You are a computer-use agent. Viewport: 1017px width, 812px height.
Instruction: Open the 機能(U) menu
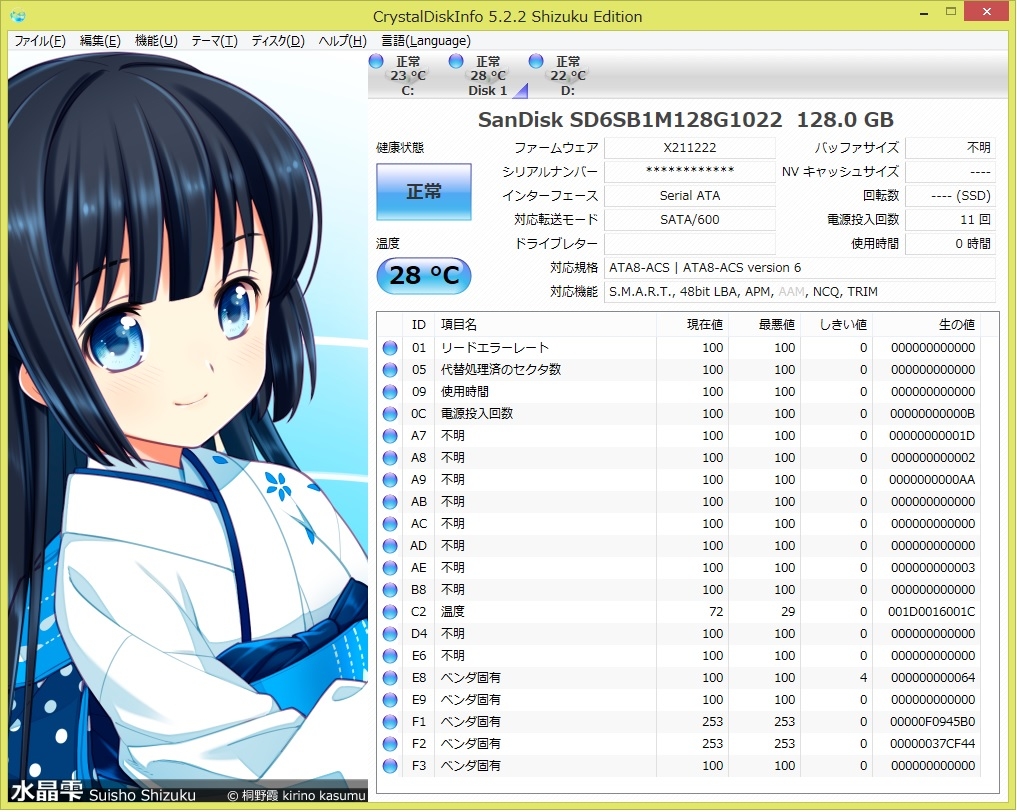pos(156,41)
